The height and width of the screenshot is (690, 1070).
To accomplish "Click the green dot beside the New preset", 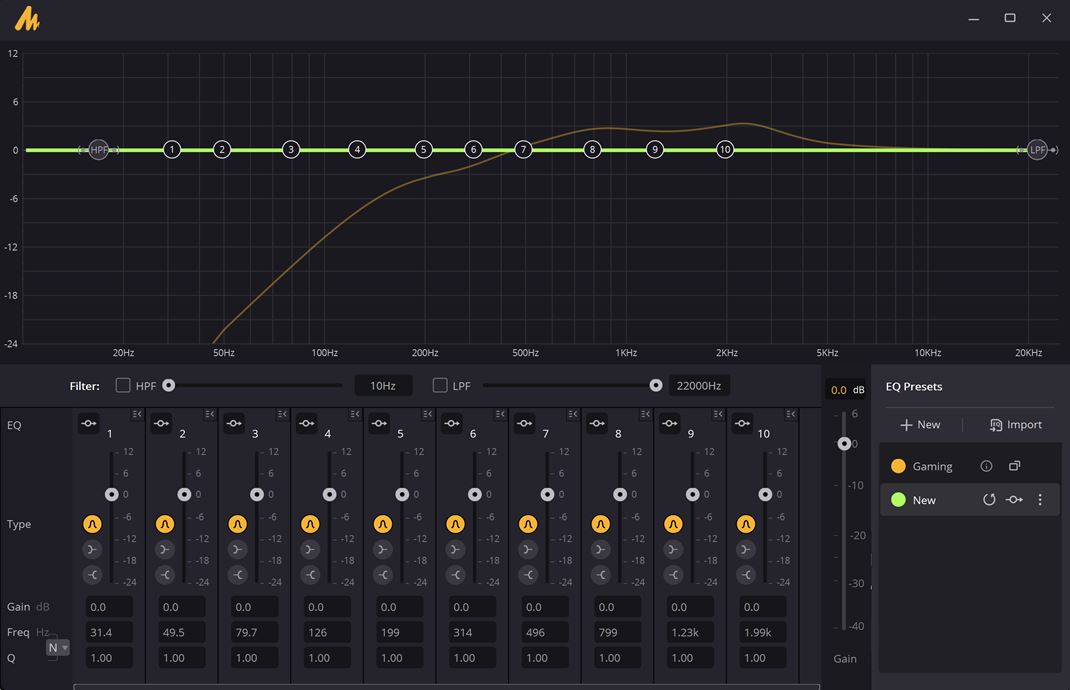I will point(898,500).
